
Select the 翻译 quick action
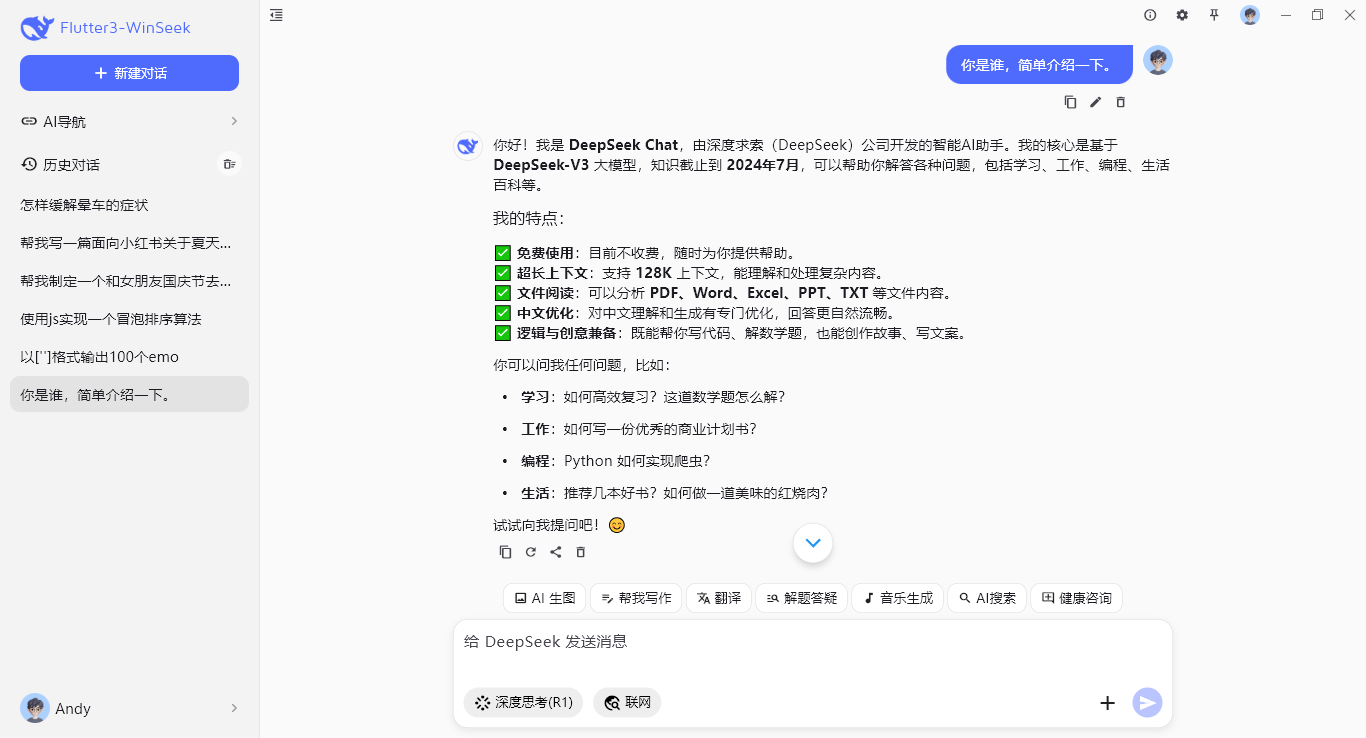[x=718, y=598]
